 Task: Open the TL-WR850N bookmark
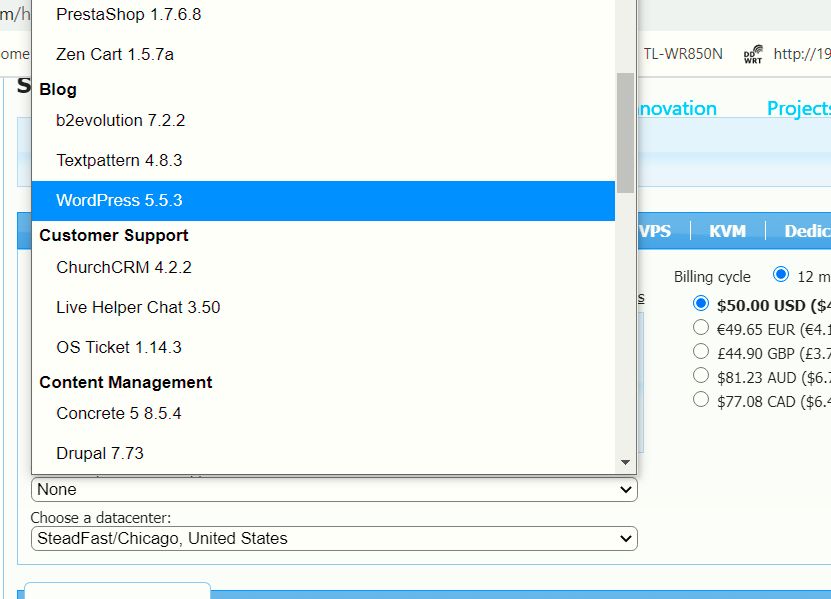[x=683, y=54]
